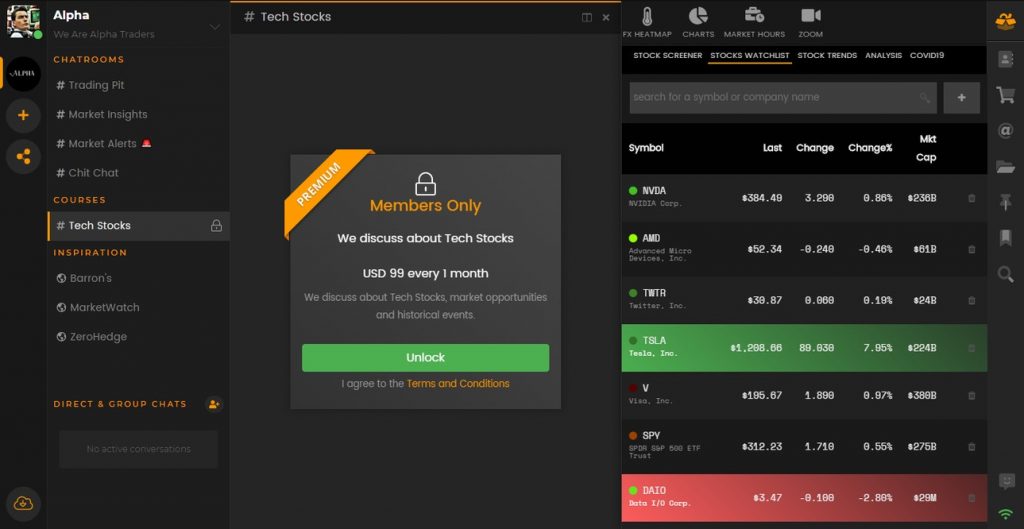This screenshot has height=529, width=1024.
Task: Add a symbol with the plus button
Action: (961, 98)
